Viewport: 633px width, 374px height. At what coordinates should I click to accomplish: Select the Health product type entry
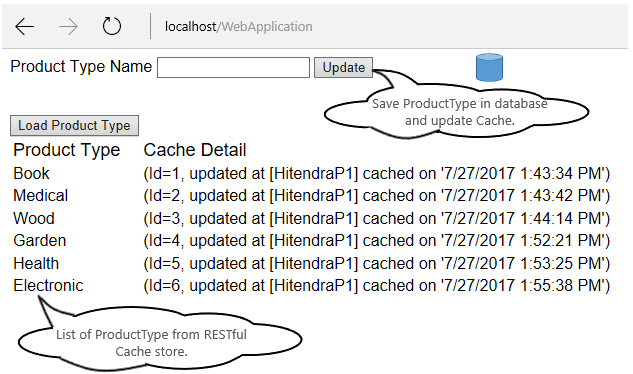pyautogui.click(x=36, y=263)
